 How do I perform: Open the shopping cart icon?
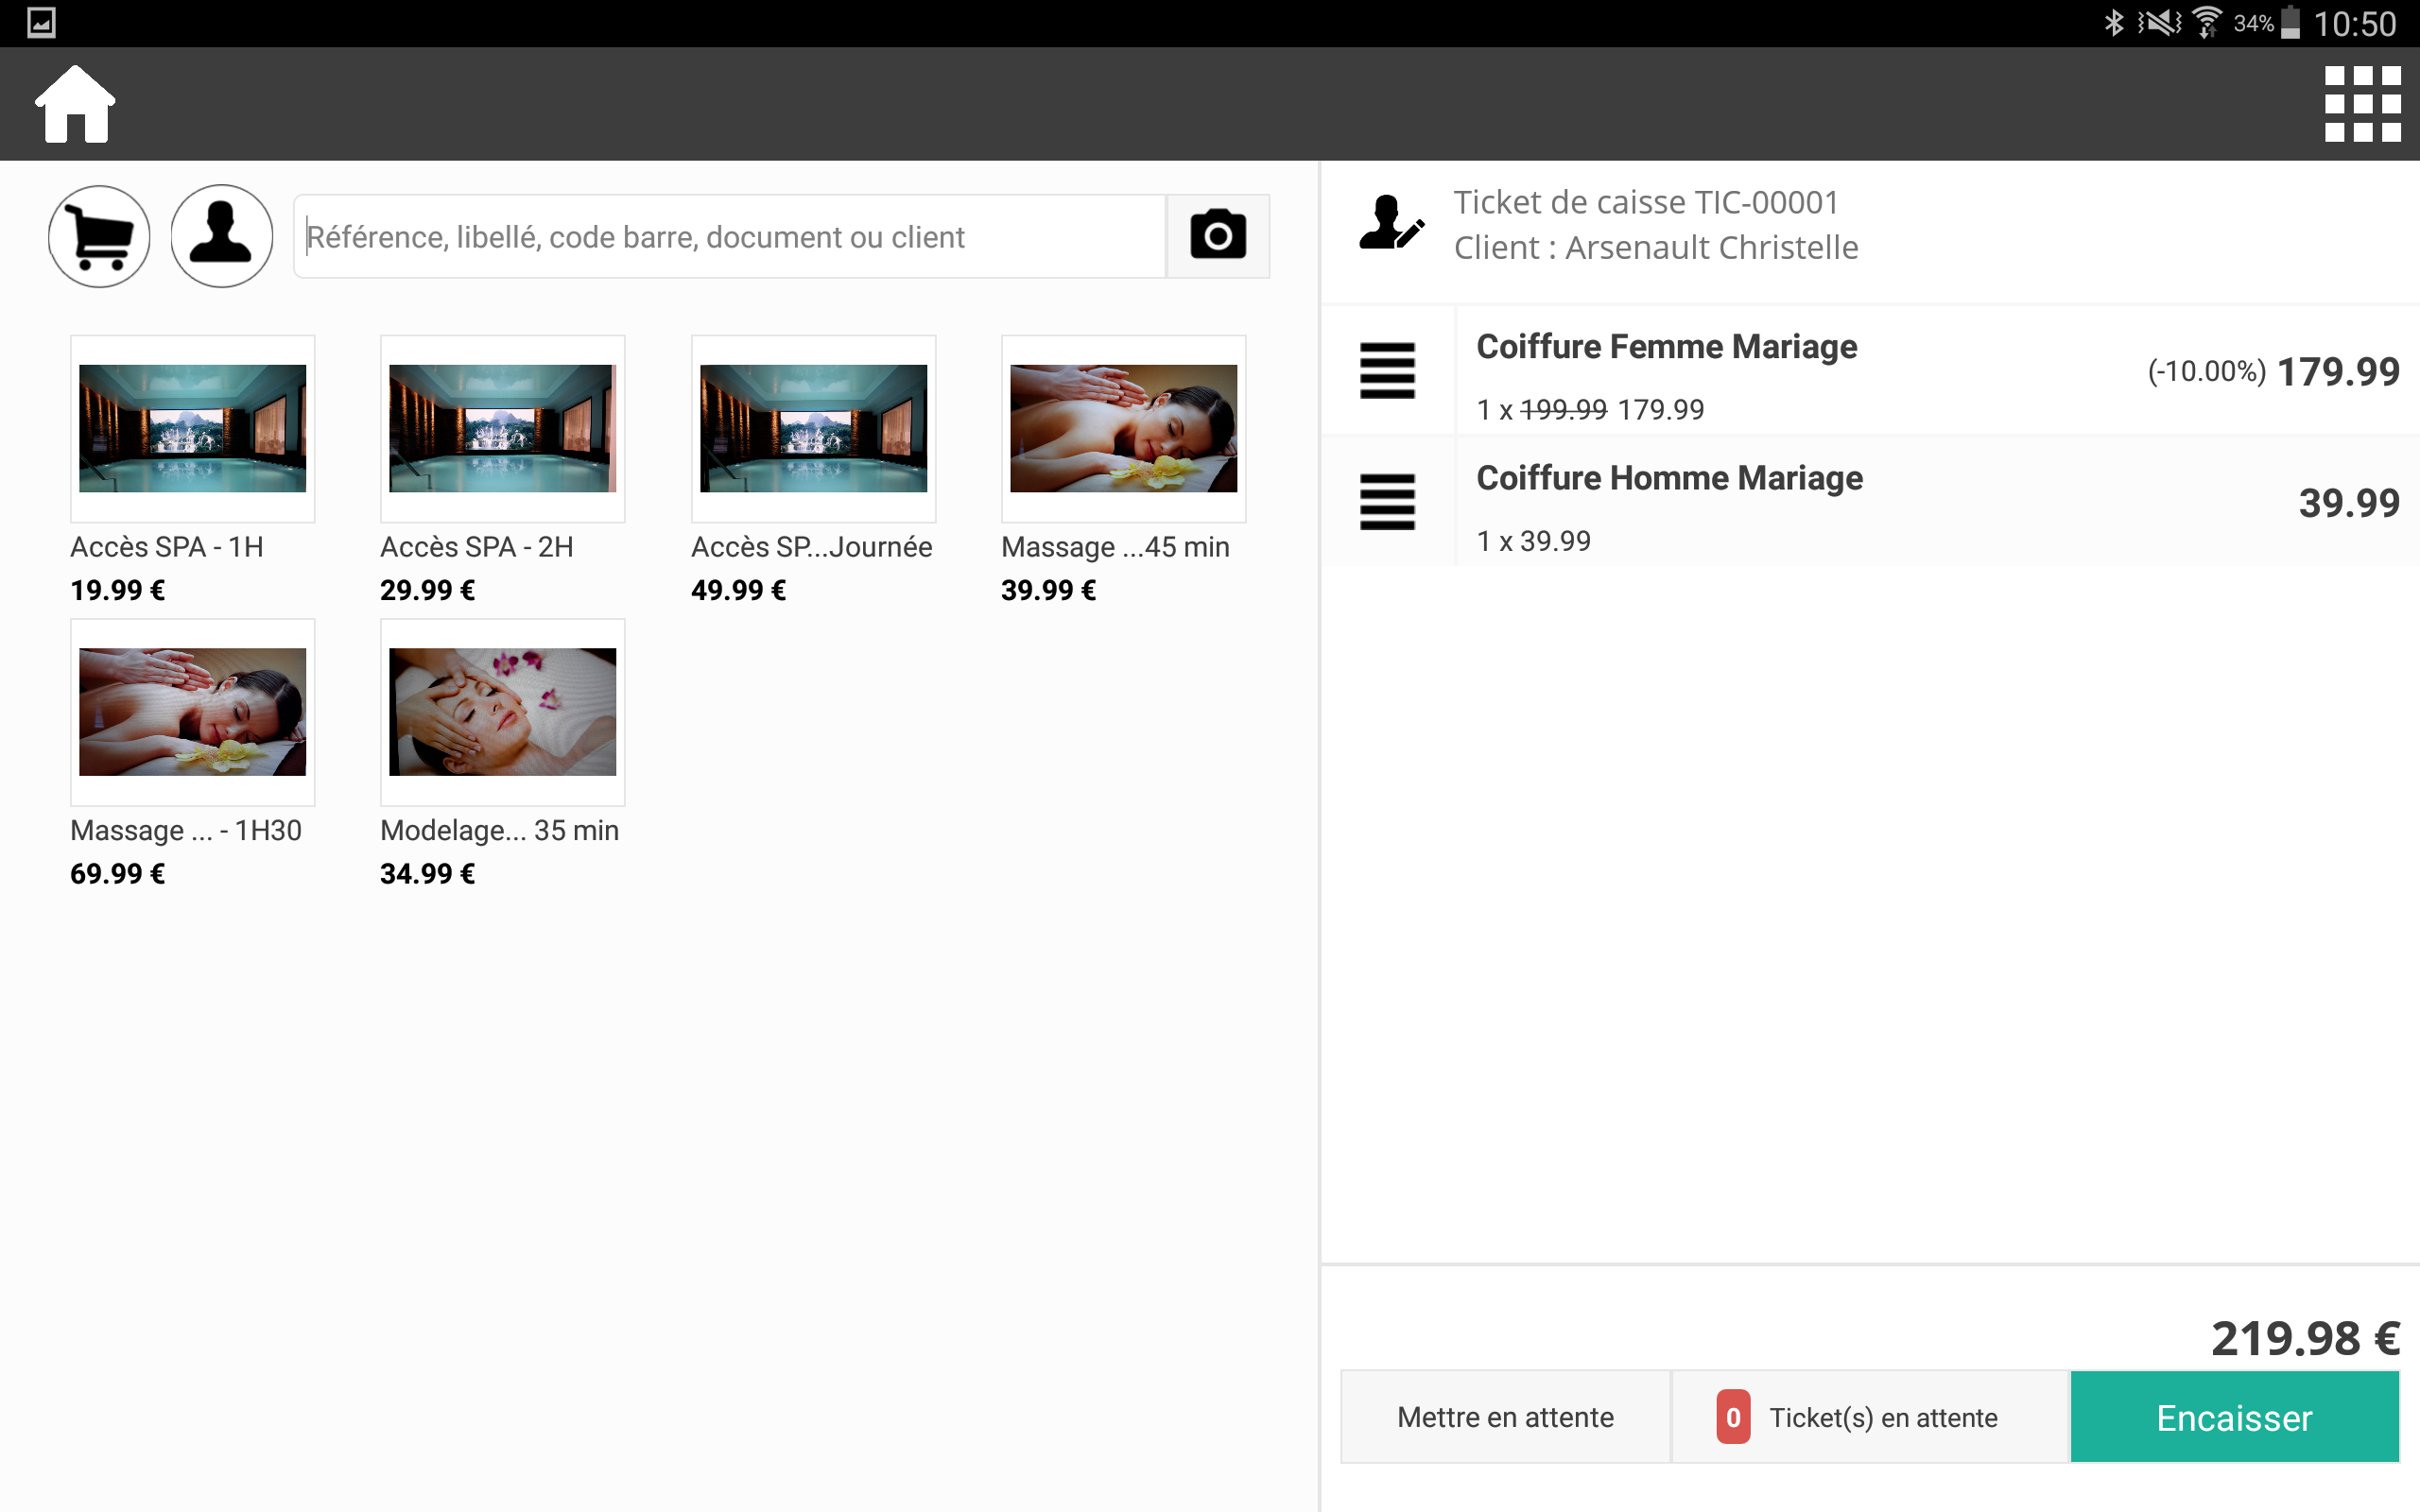coord(98,236)
